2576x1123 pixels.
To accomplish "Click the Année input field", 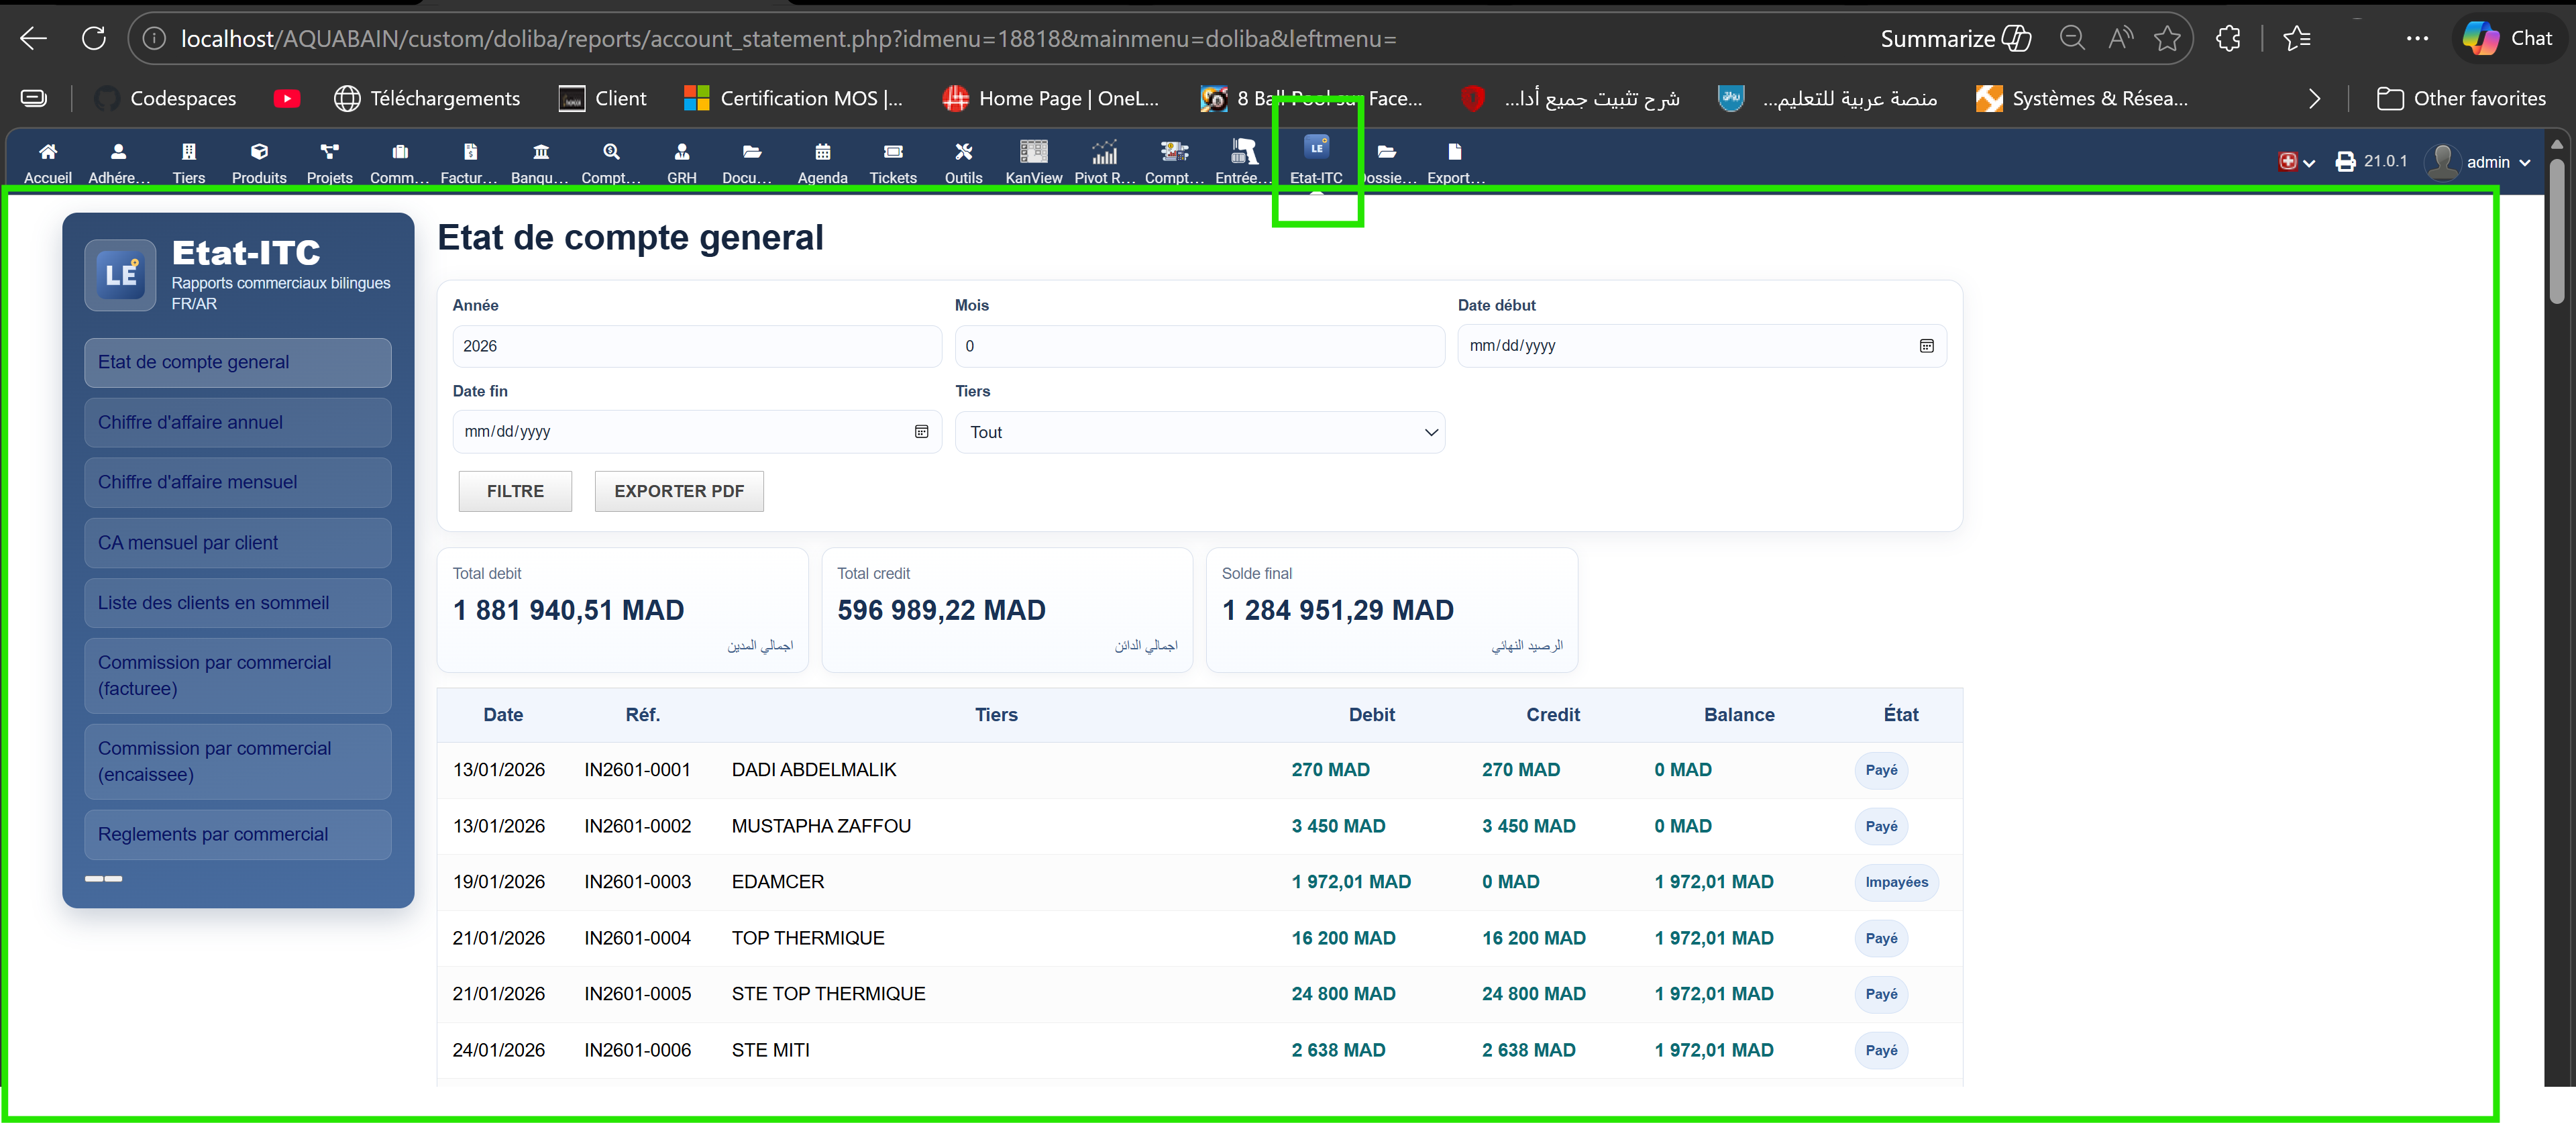I will pos(696,346).
